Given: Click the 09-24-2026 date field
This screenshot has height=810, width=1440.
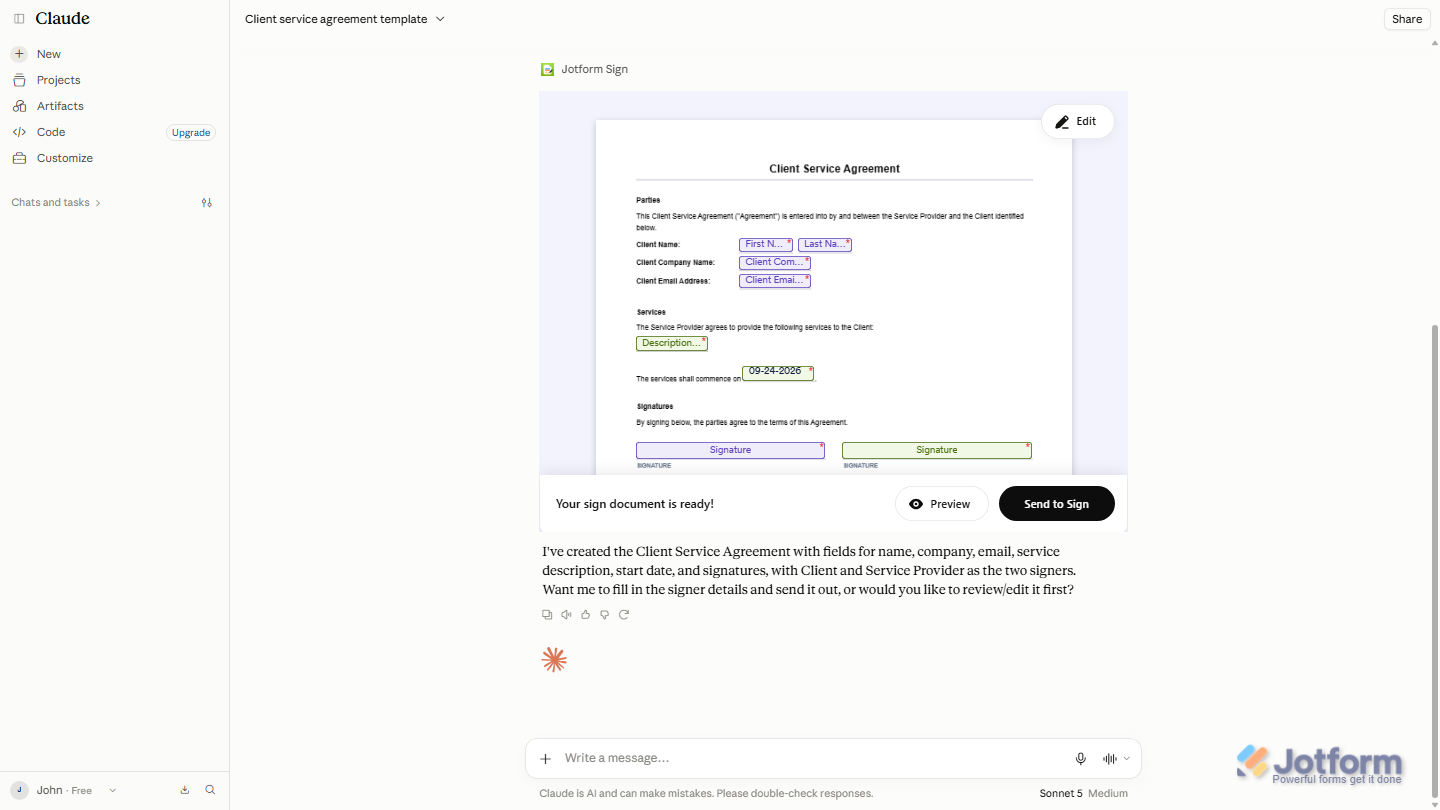Looking at the screenshot, I should 778,373.
